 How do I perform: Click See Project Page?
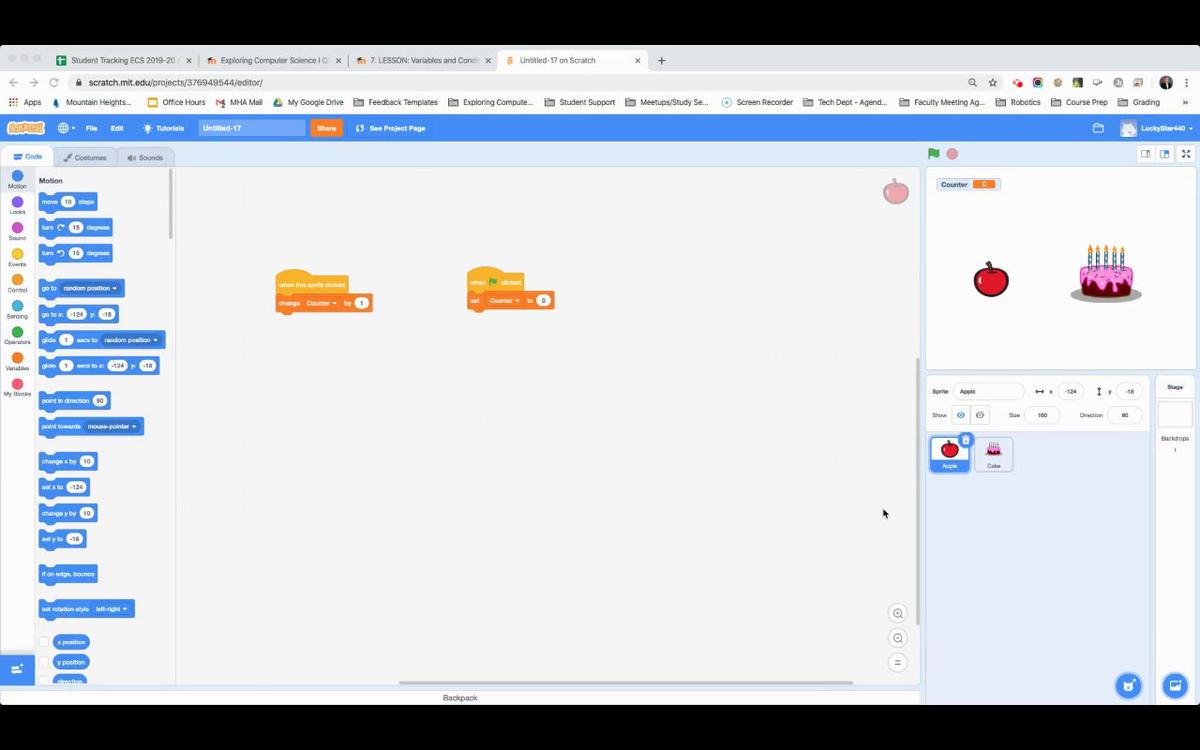(391, 128)
